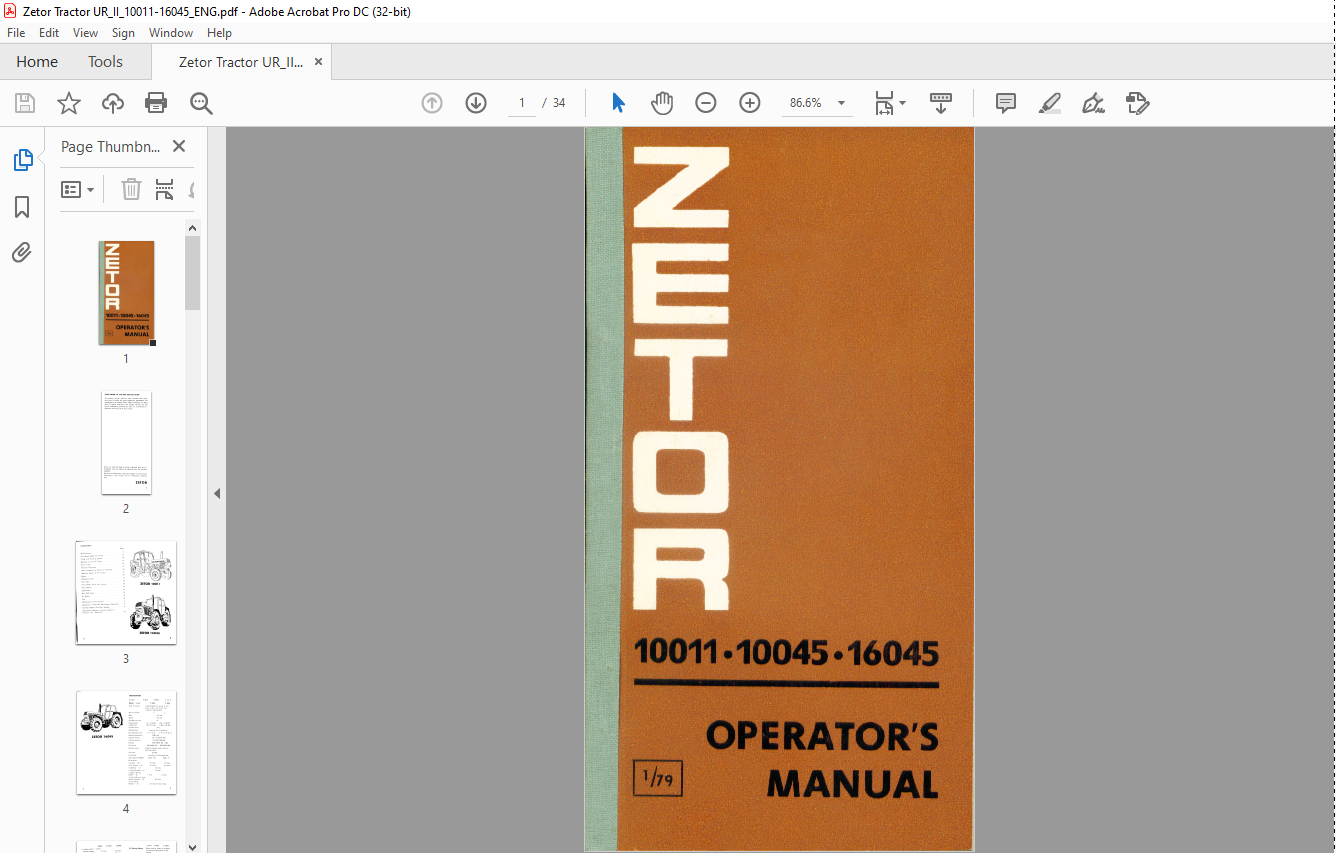Open Bookmarks panel icon
1336x853 pixels.
(x=22, y=207)
